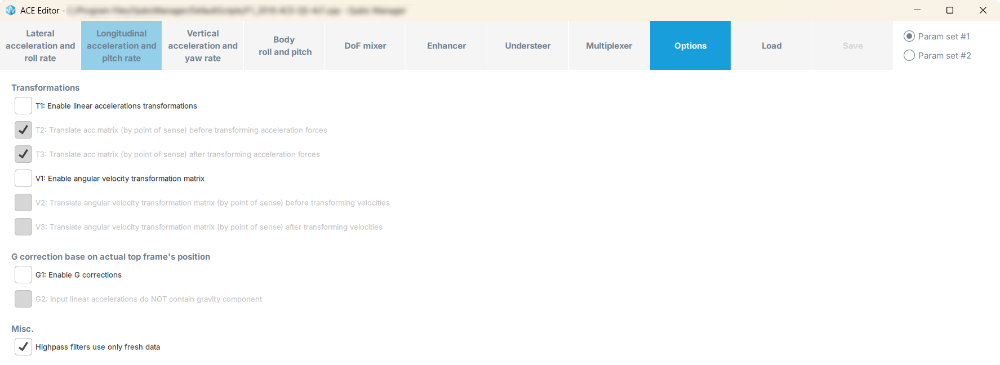The width and height of the screenshot is (1000, 365).
Task: Toggle V2 translate angular velocity before transforming
Action: 23,203
